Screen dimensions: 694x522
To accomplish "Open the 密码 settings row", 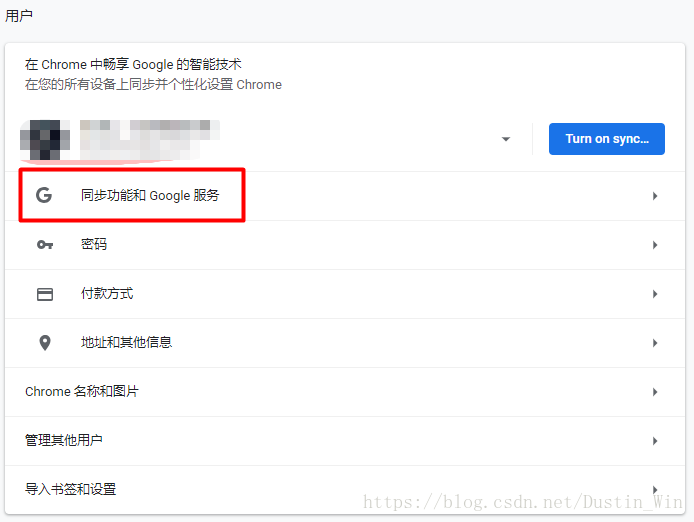I will (x=345, y=245).
